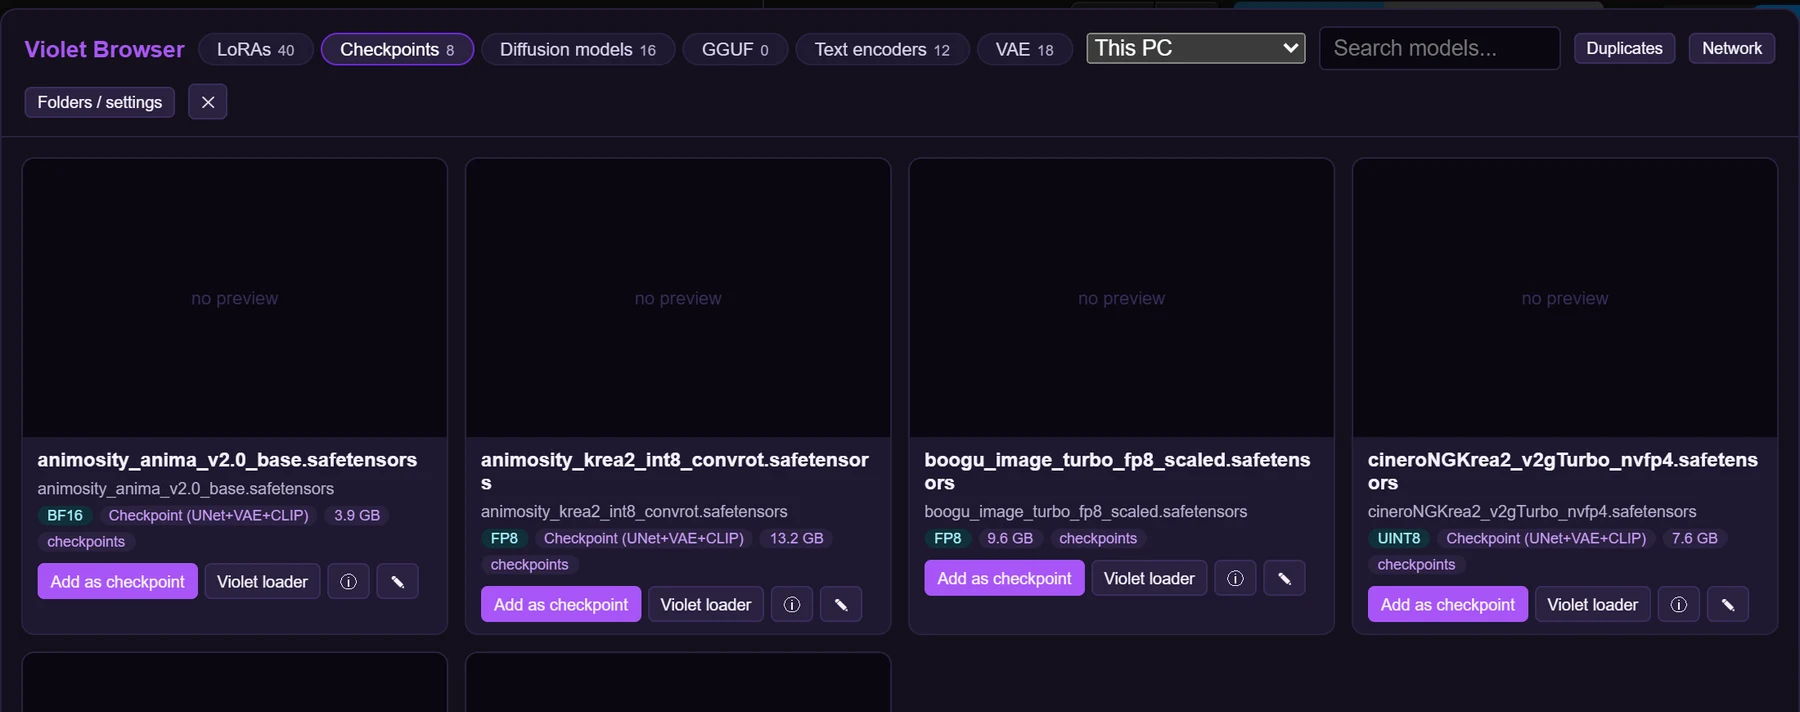The width and height of the screenshot is (1800, 712).
Task: Click the animosity_anima_v2.0_base preview thumbnail
Action: (x=235, y=298)
